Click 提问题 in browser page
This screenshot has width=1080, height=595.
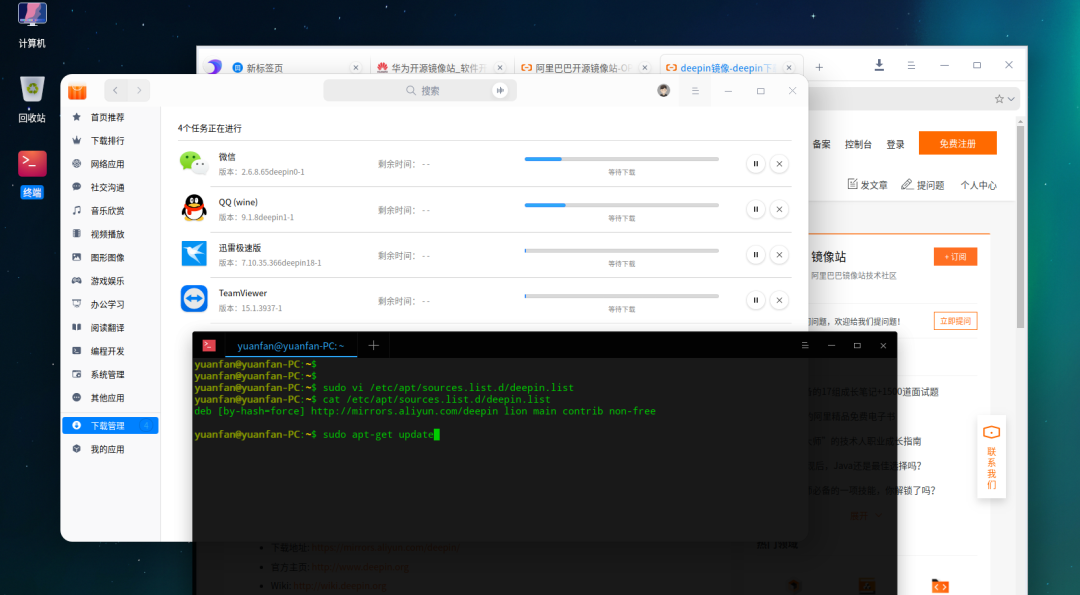coord(923,185)
